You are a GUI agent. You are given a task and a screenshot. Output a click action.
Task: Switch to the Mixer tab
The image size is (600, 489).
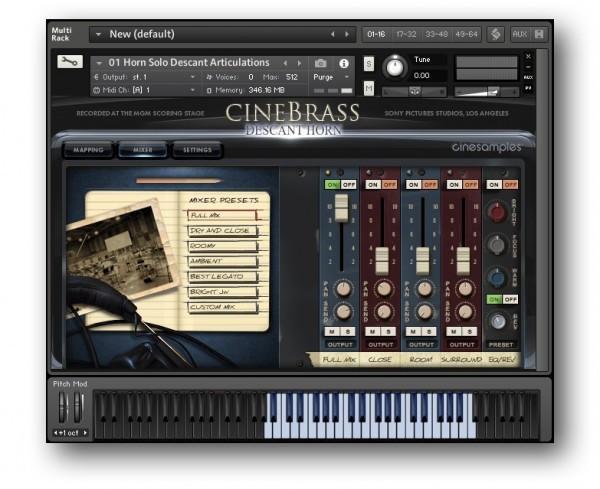[143, 150]
